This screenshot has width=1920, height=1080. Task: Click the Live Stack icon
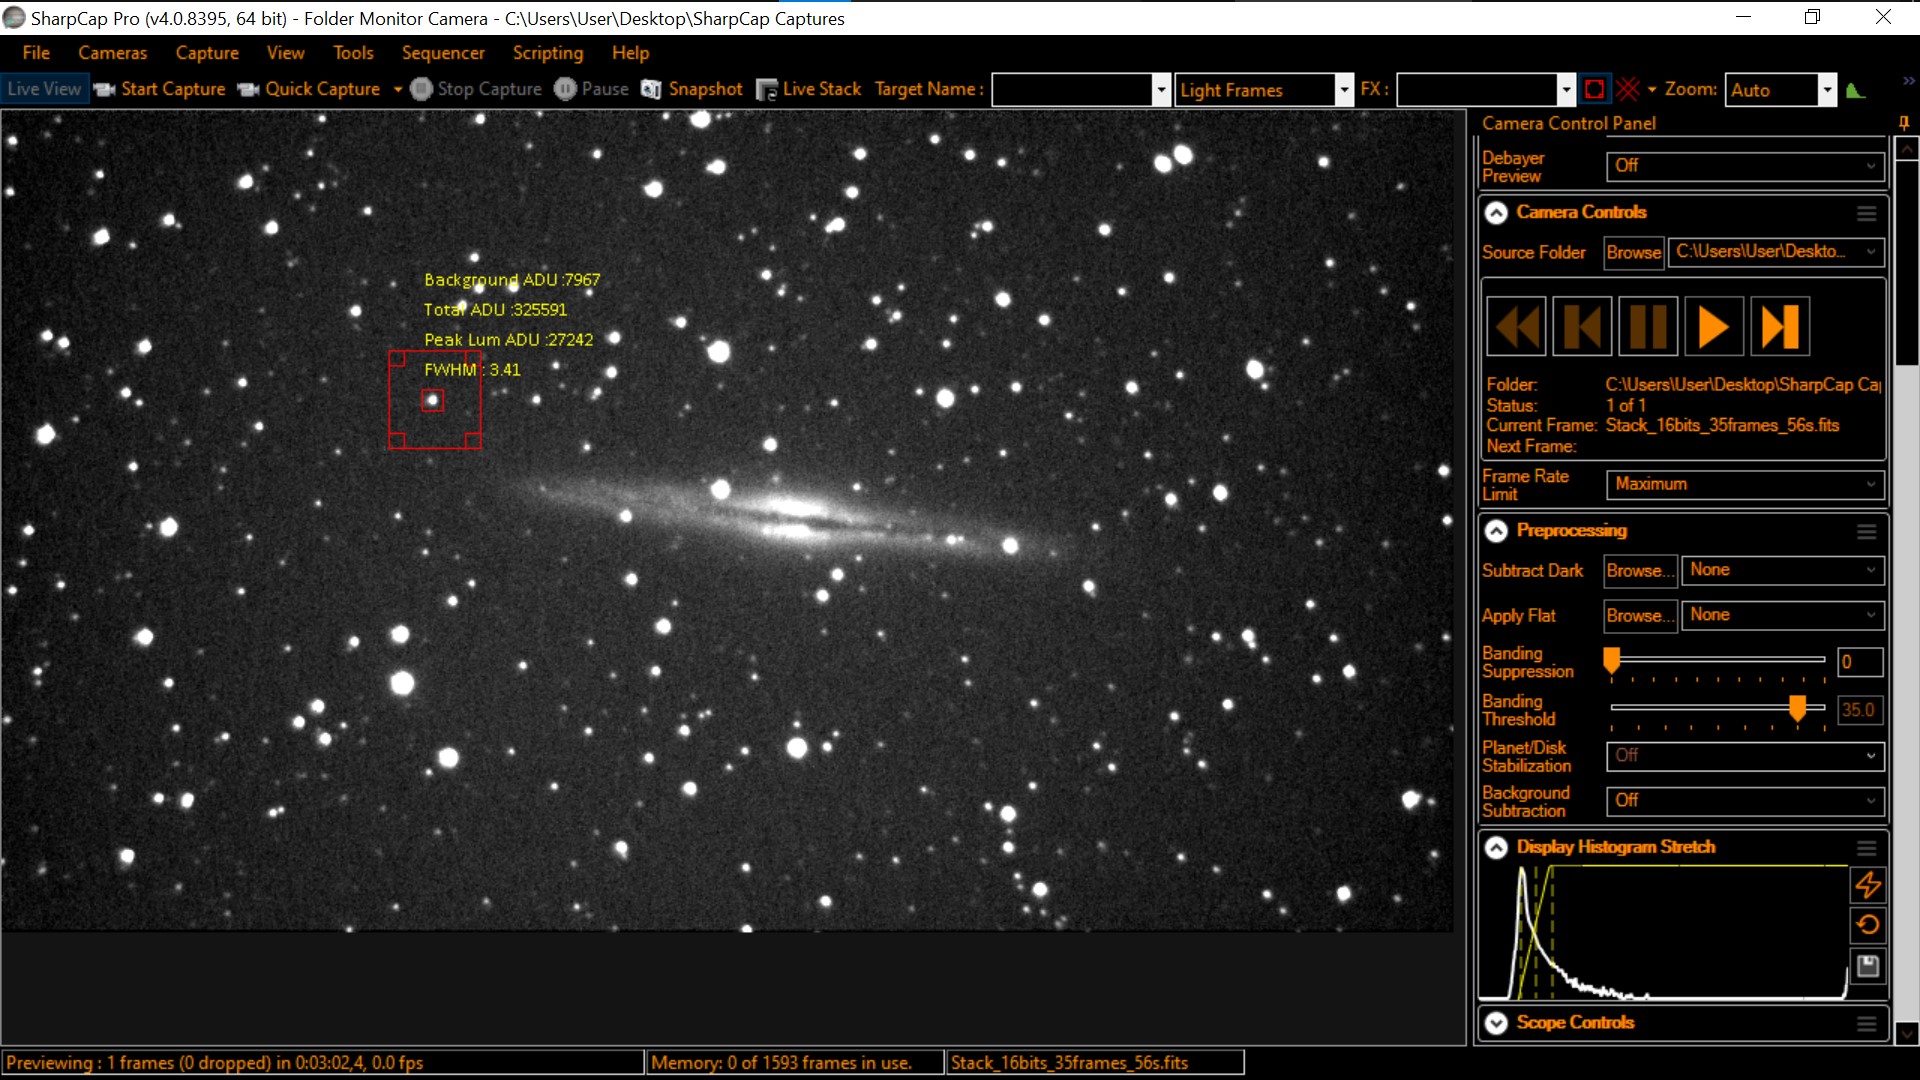[767, 90]
